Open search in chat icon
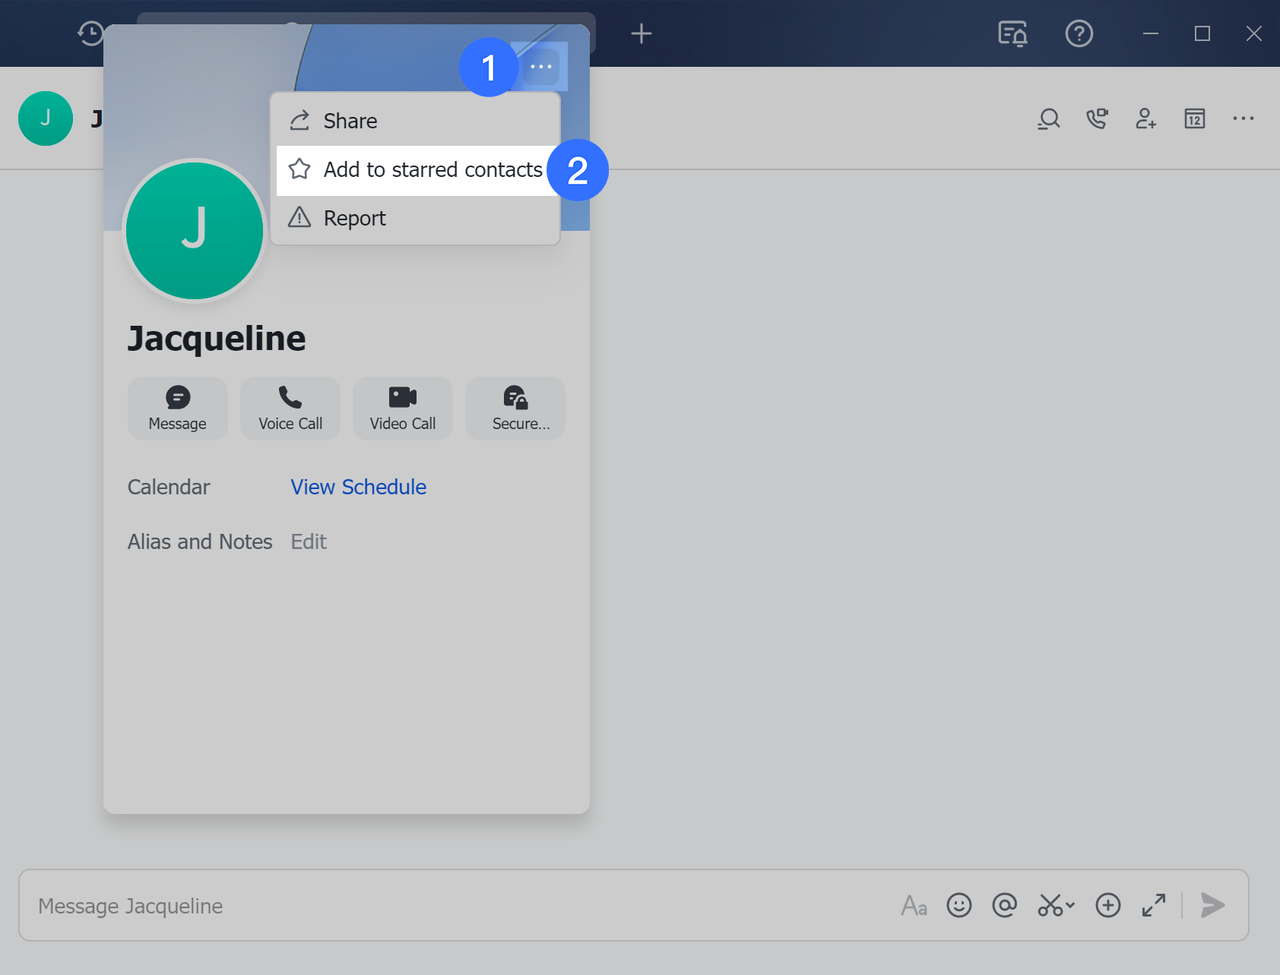 [1048, 119]
